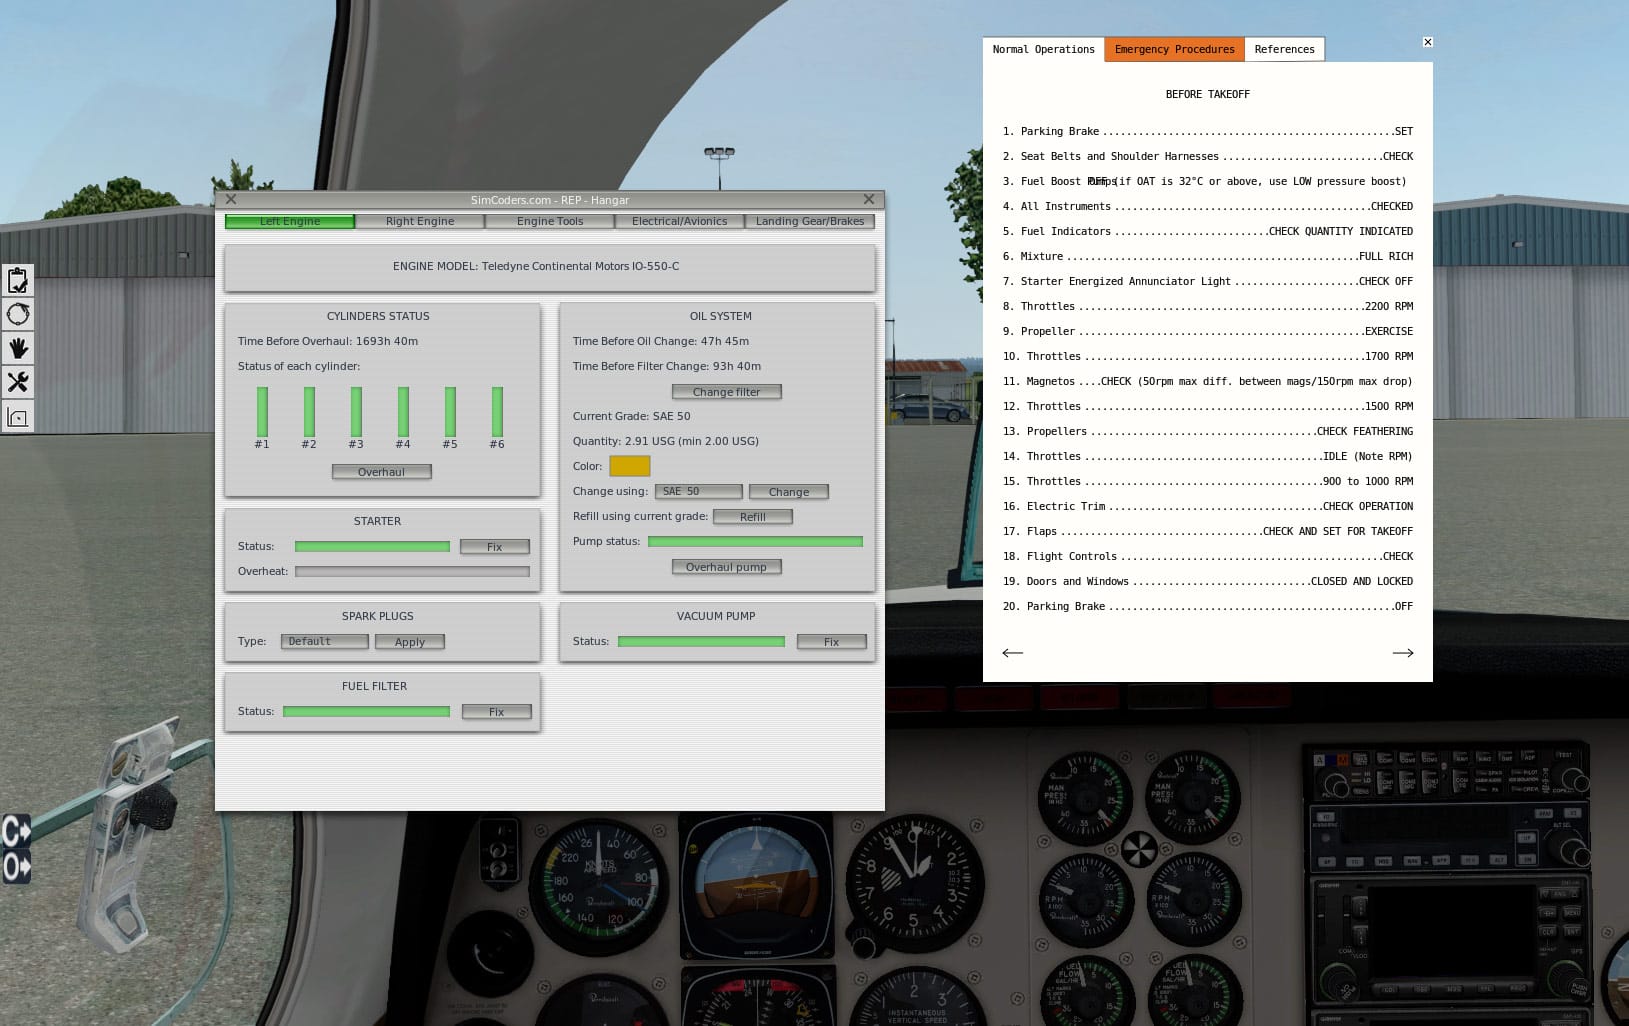
Task: Click the circular walkaround icon in sidebar
Action: pos(18,315)
